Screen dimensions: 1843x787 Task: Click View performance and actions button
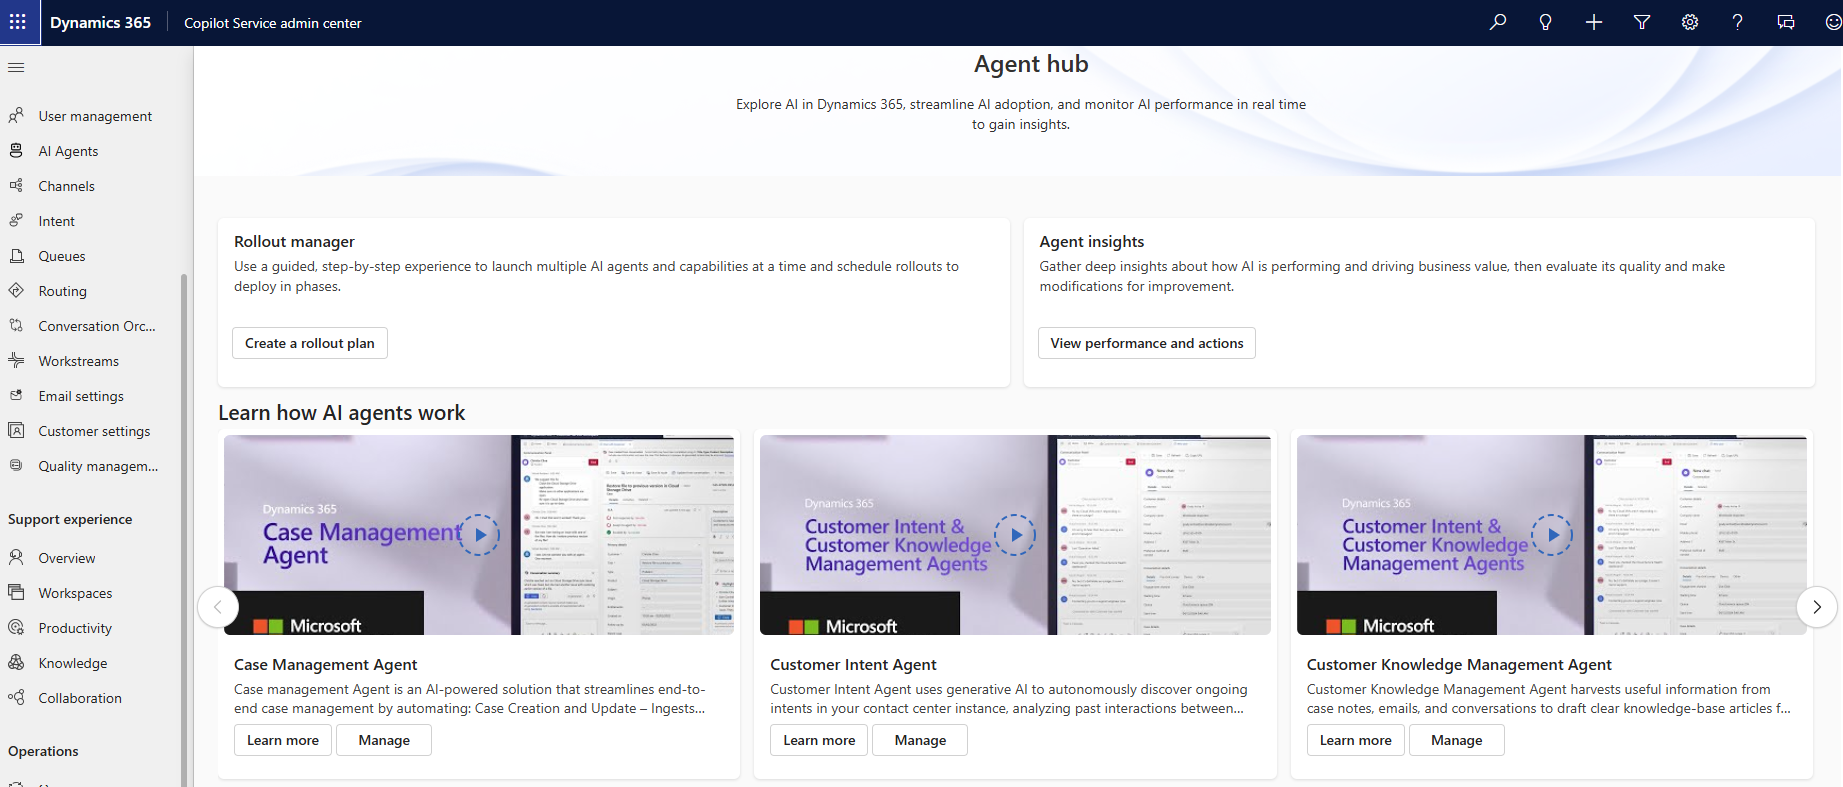pyautogui.click(x=1147, y=343)
